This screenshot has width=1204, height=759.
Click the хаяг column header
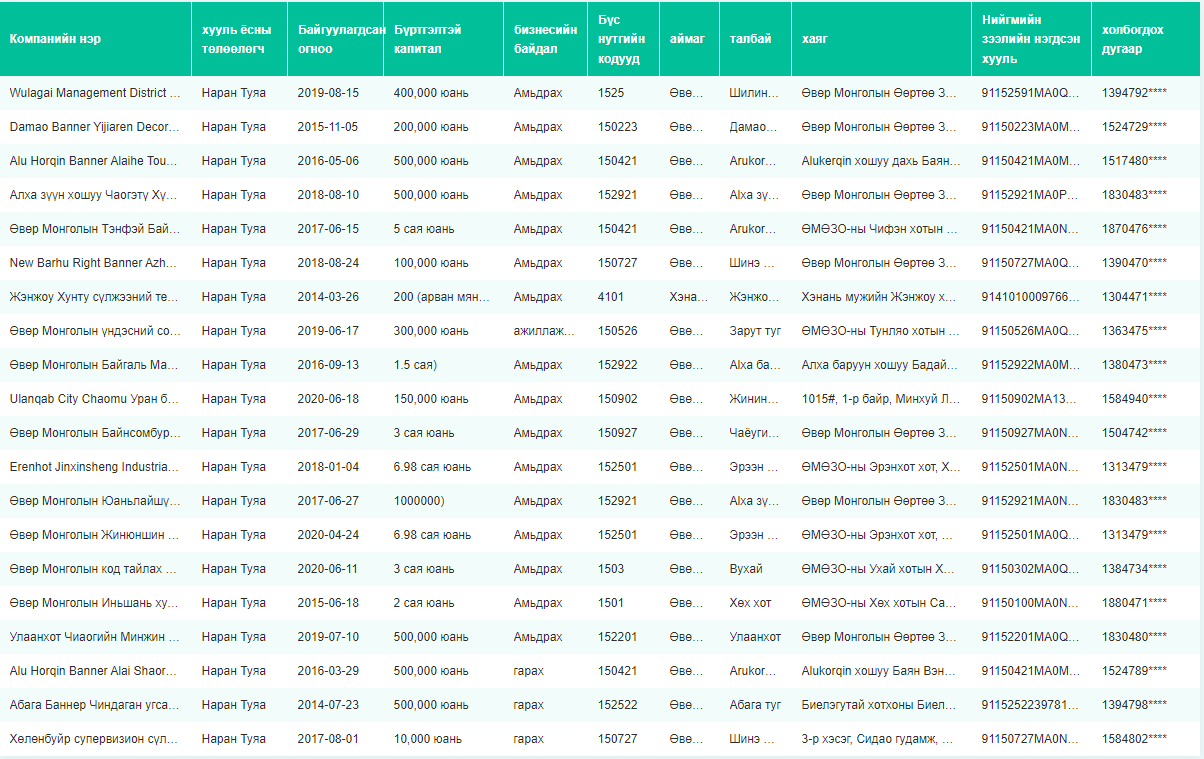click(814, 39)
